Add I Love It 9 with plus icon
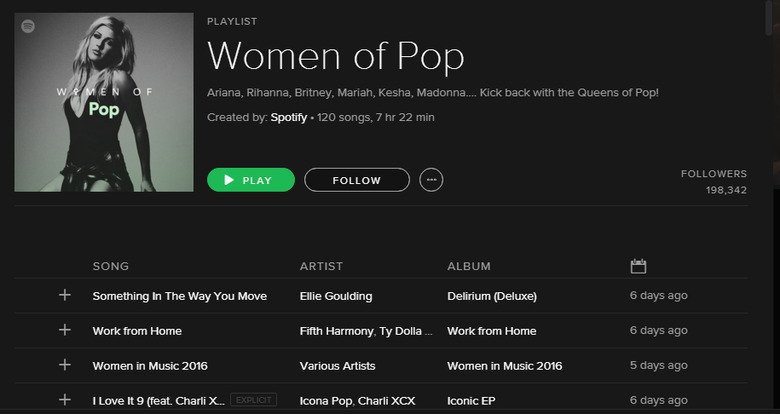Viewport: 780px width, 414px height. tap(65, 400)
